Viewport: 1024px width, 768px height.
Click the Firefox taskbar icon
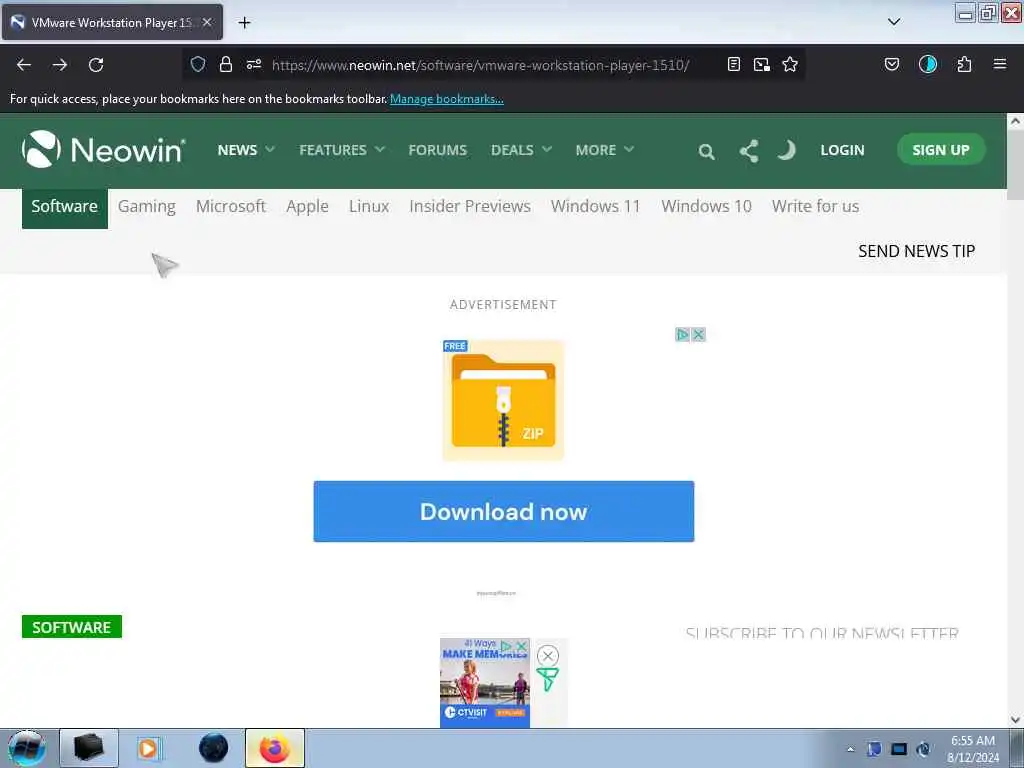275,748
